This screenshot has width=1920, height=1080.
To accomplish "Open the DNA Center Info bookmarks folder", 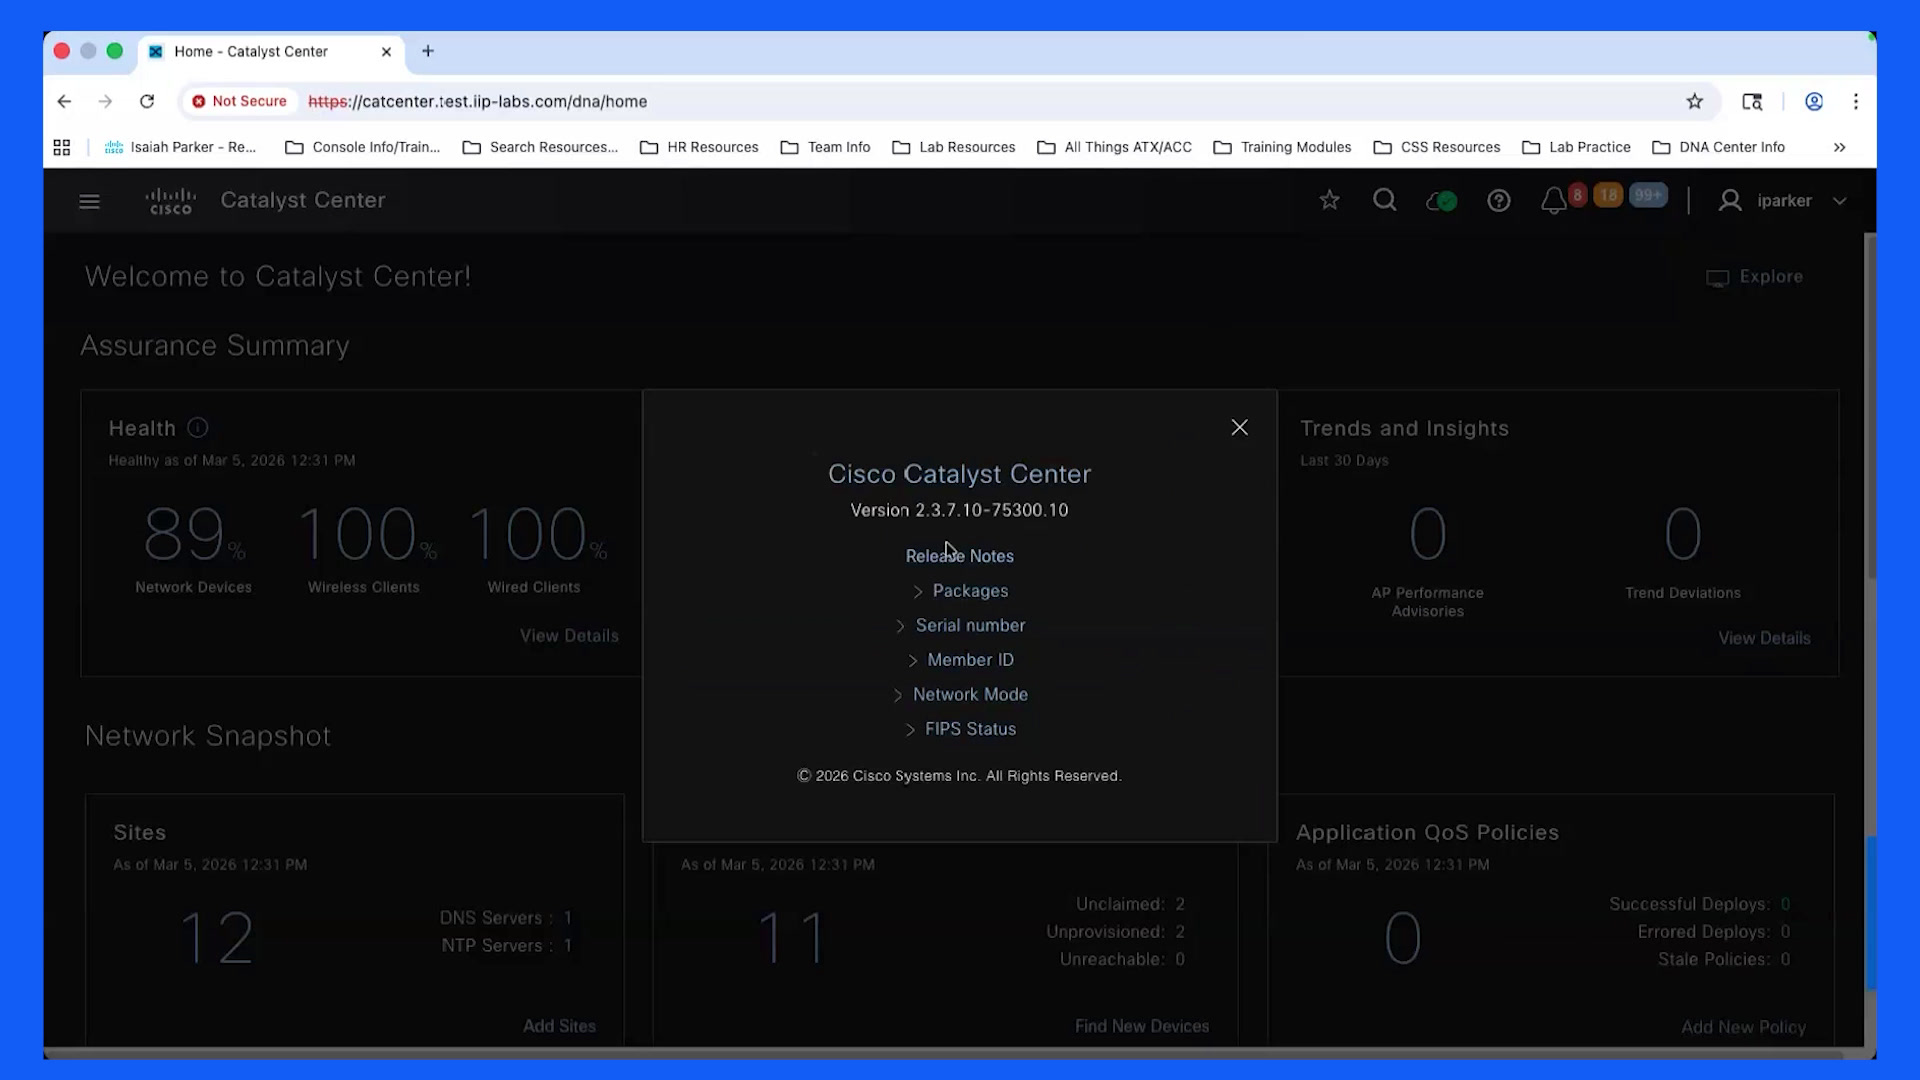I will (1718, 147).
